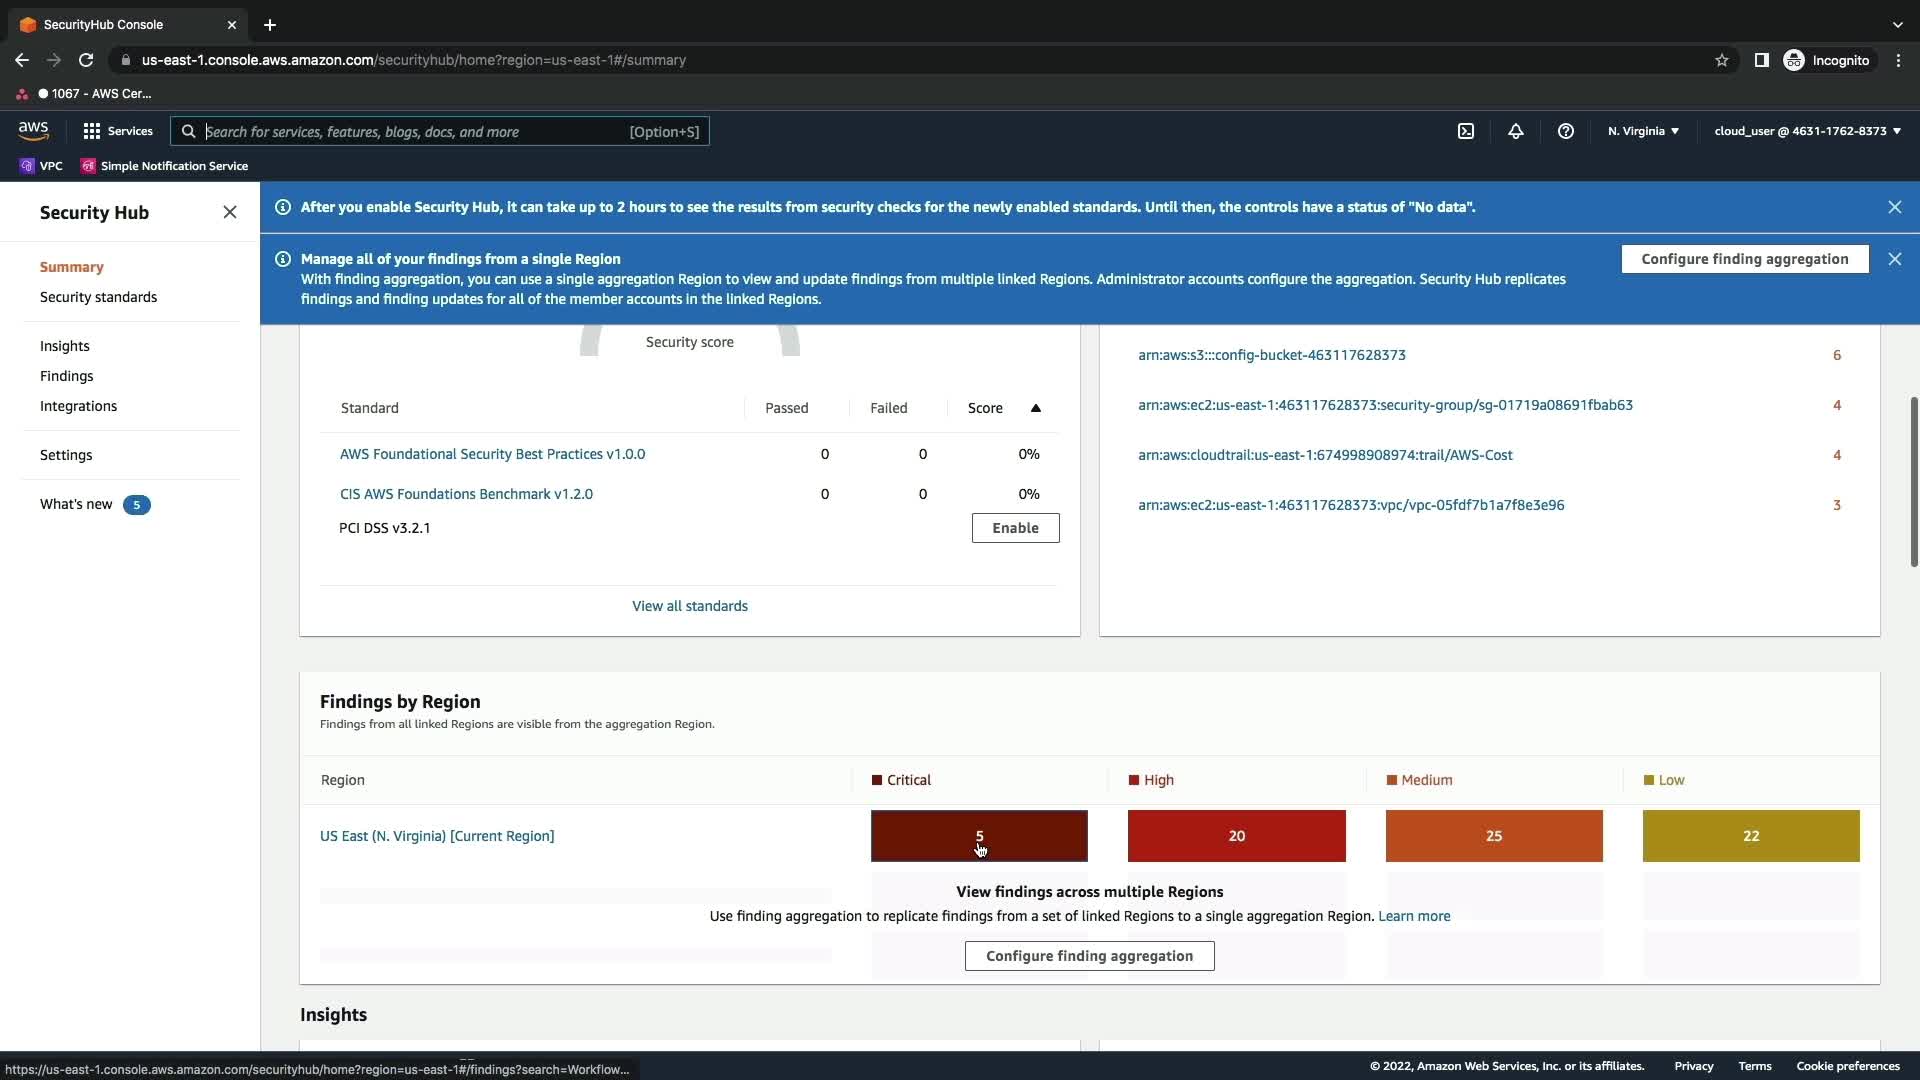Collapse the Security Hub sidebar with X
The height and width of the screenshot is (1080, 1920).
[230, 212]
